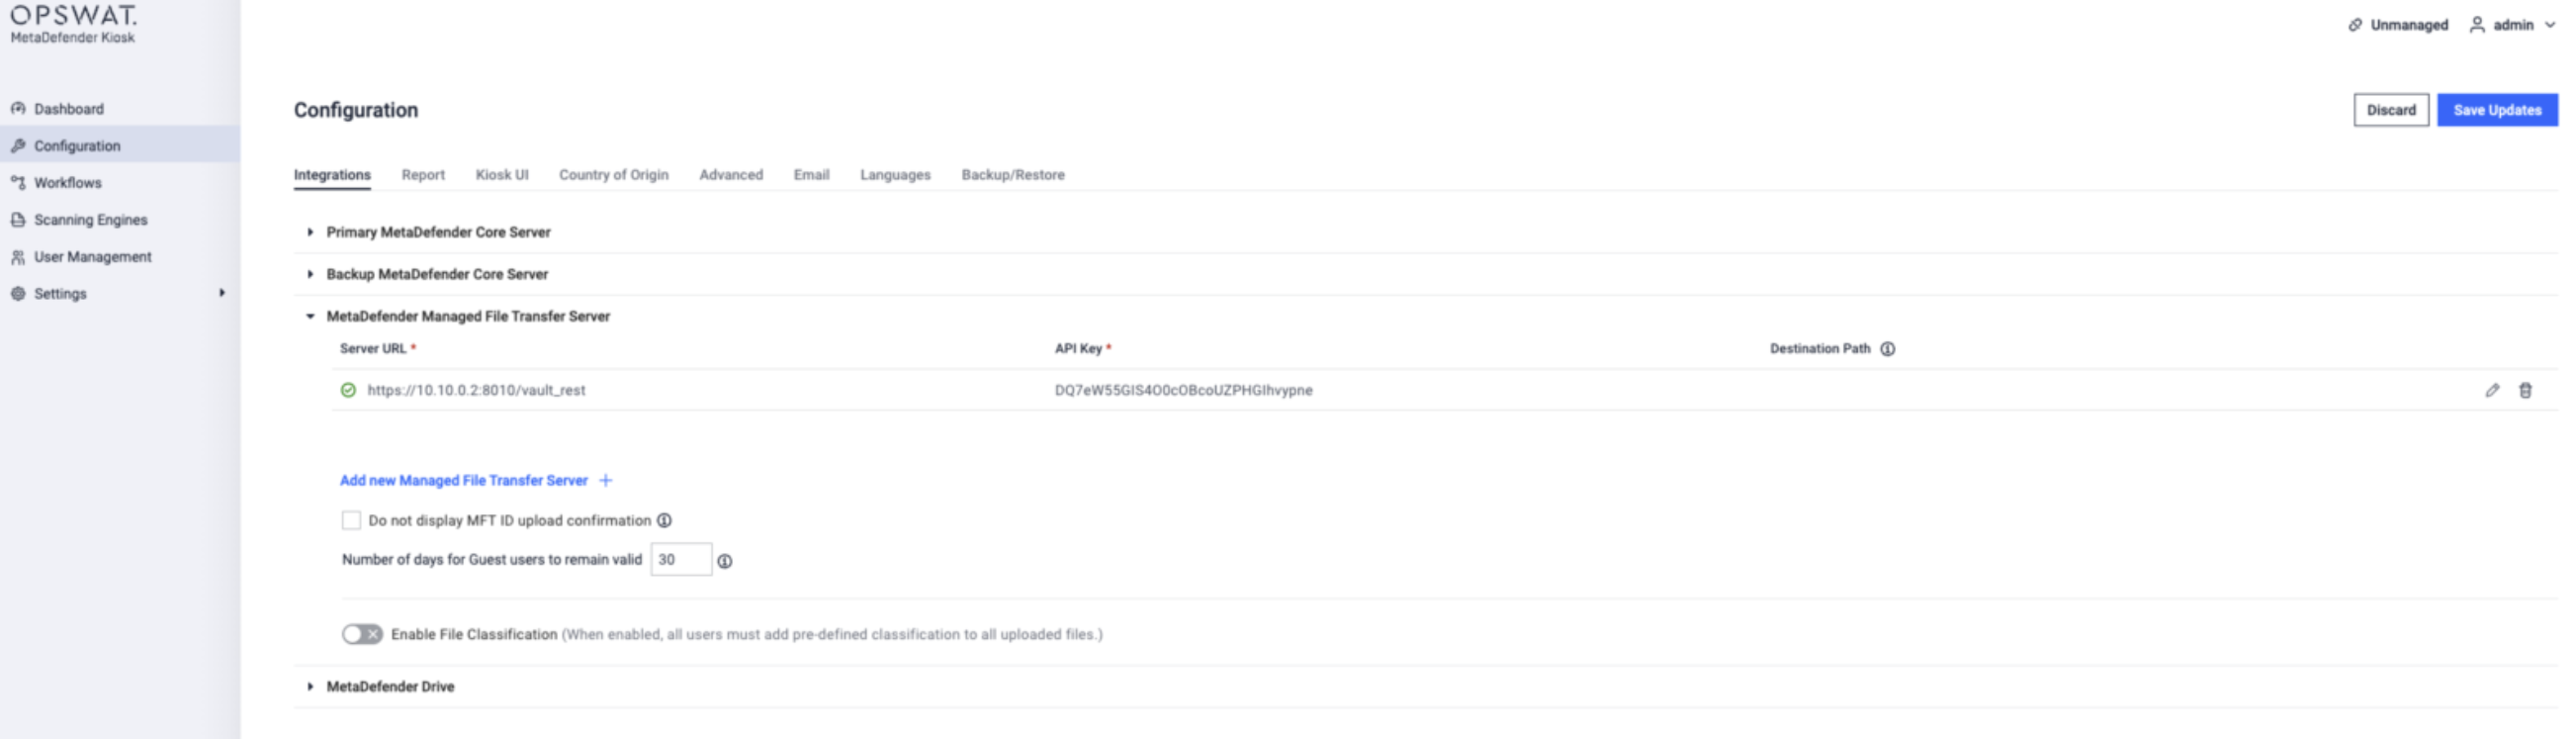Click the API key value DQ7eW55GIS4O0cOBcoUZPHGIhvypne

1184,390
